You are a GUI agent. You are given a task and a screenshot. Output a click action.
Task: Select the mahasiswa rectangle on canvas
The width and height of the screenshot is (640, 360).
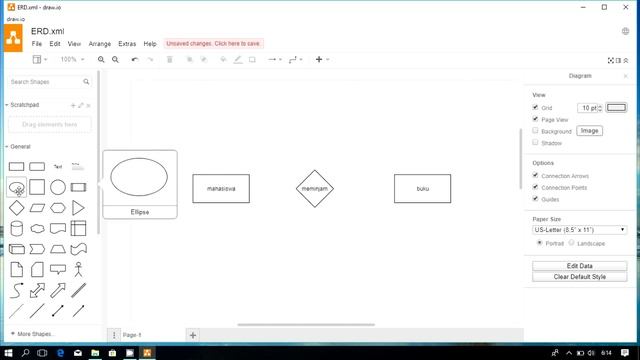(x=221, y=189)
